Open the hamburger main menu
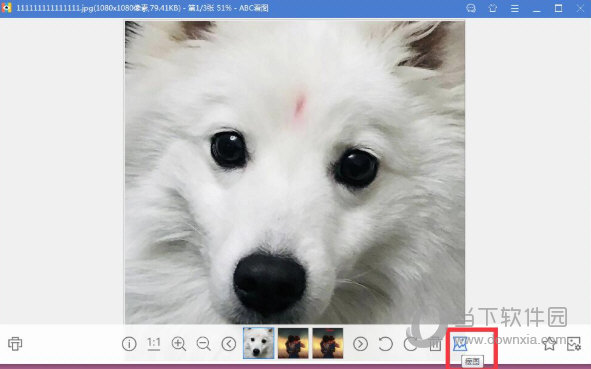591x369 pixels. 514,8
